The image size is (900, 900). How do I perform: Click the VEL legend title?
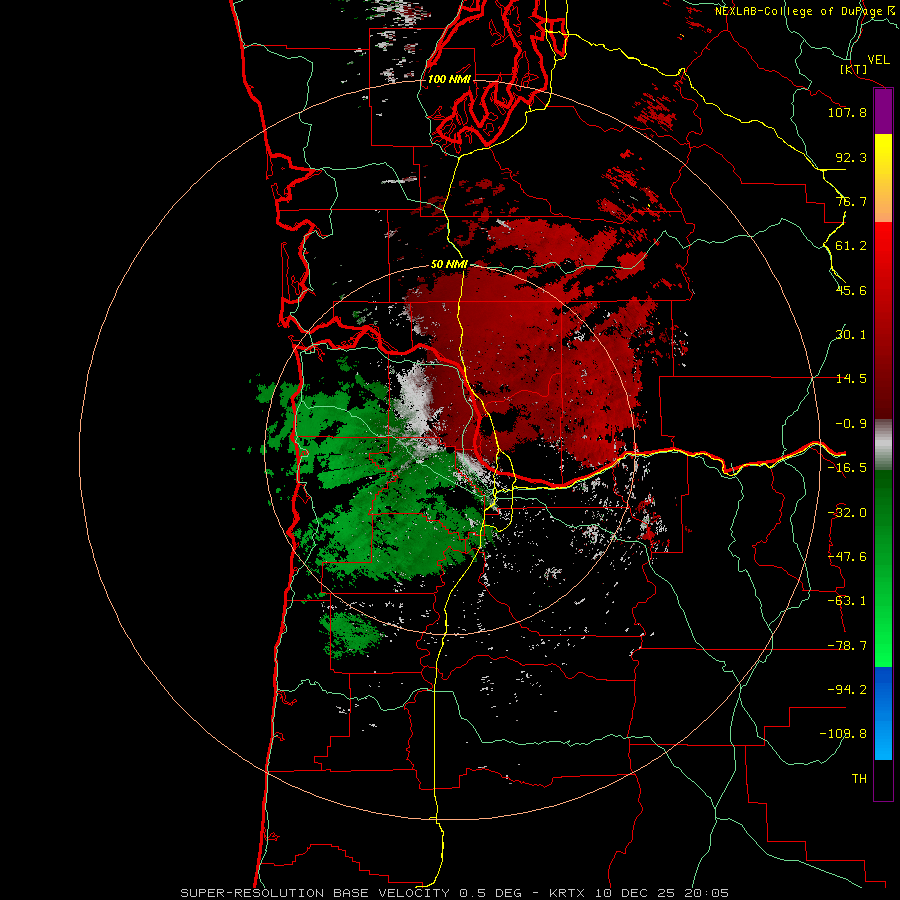(x=878, y=60)
